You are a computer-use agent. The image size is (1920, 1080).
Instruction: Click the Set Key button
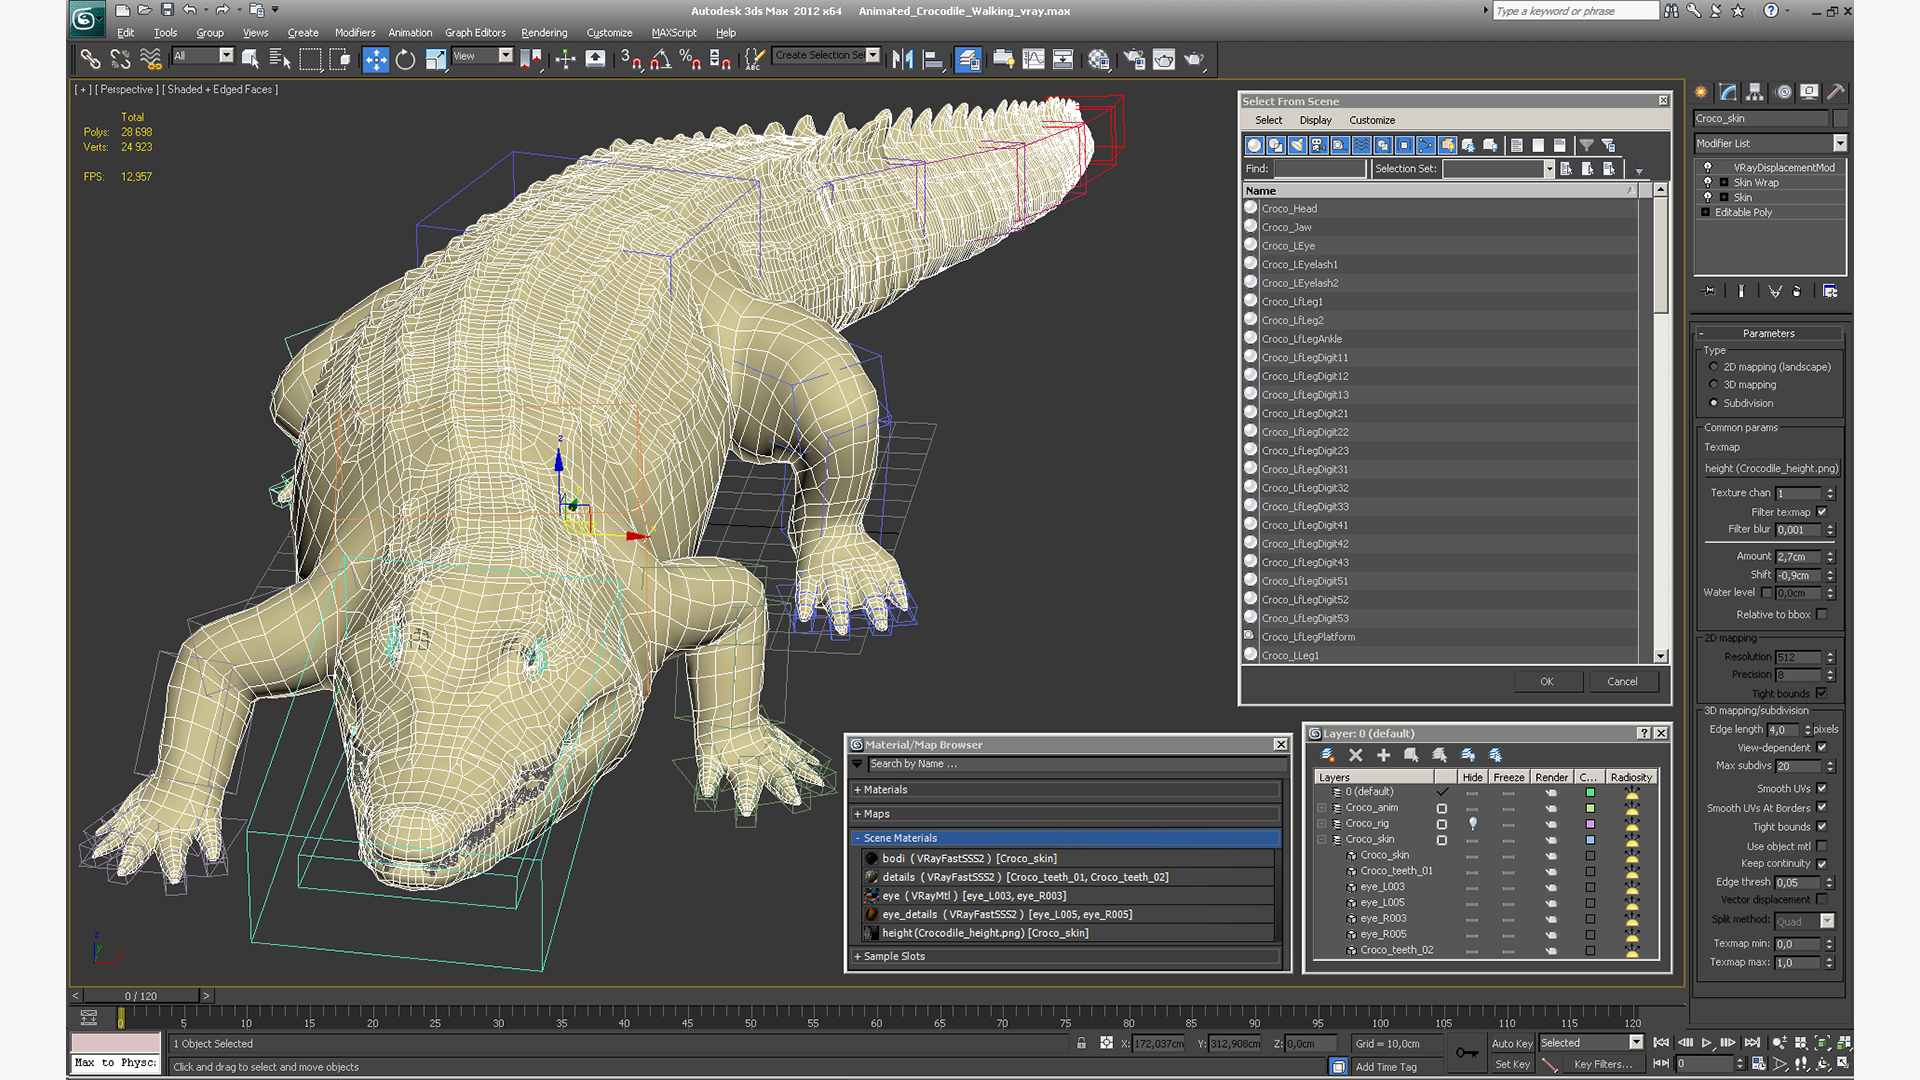1512,1065
